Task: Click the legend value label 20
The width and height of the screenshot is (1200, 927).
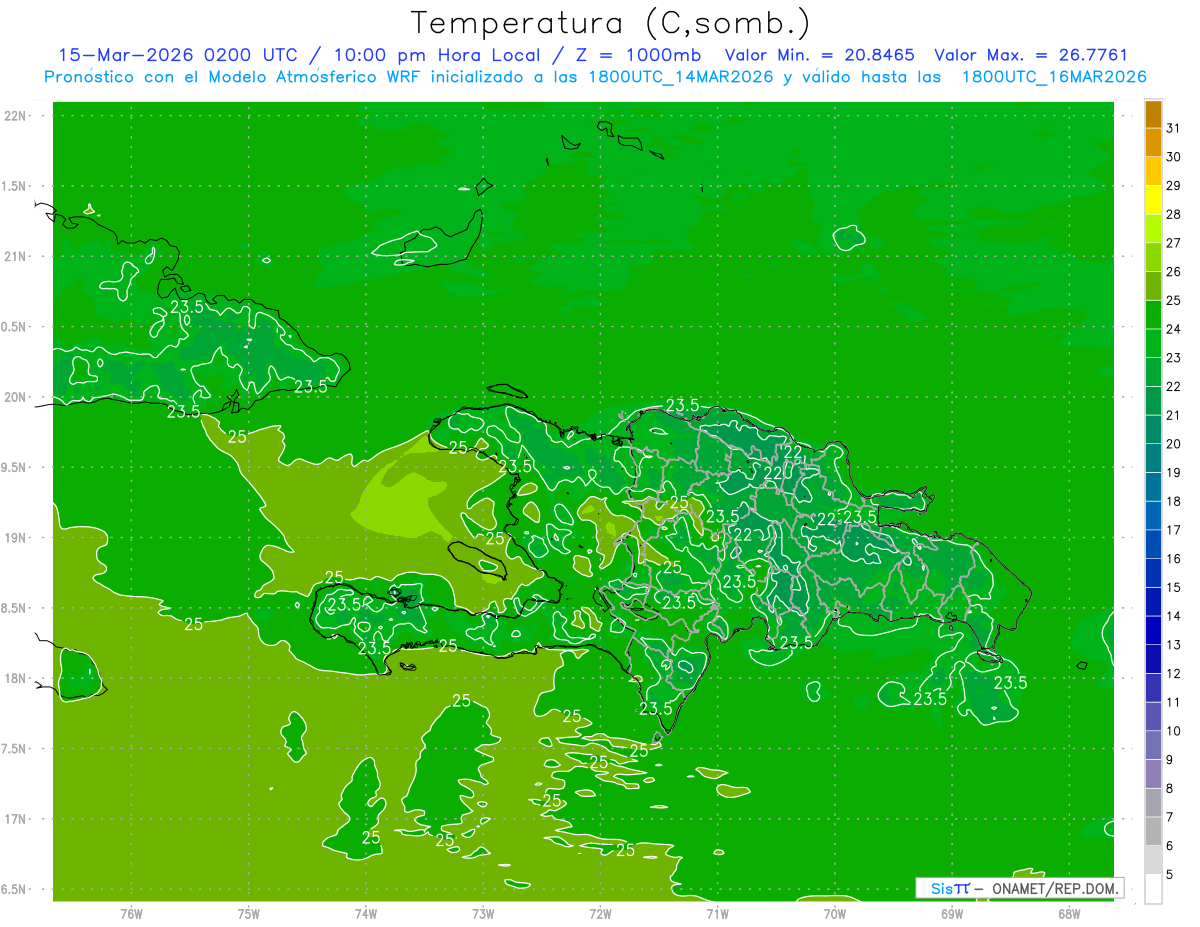Action: [x=1173, y=444]
